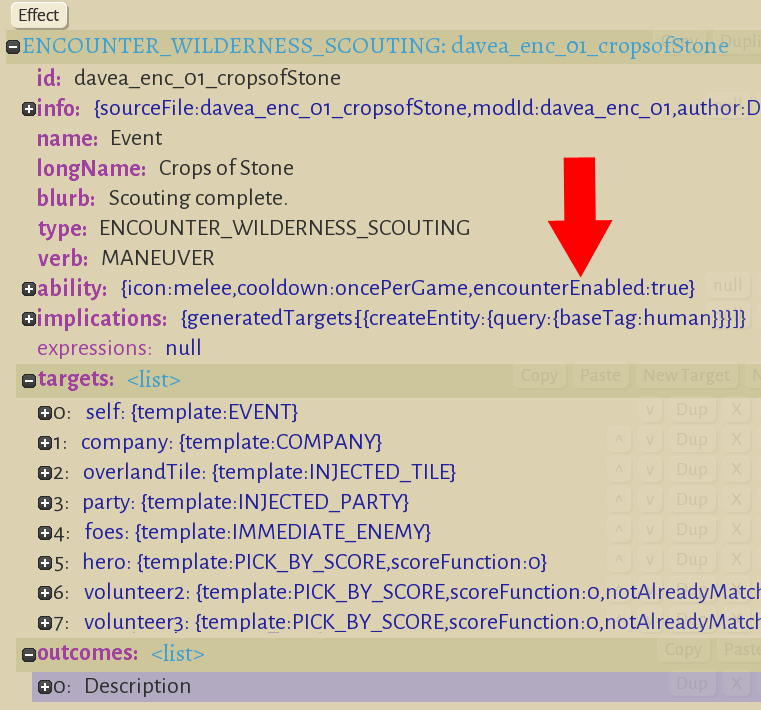The height and width of the screenshot is (710, 761).
Task: Collapse the ENCOUNTER_WILDERNESS_SCOUTING root node
Action: click(x=13, y=47)
